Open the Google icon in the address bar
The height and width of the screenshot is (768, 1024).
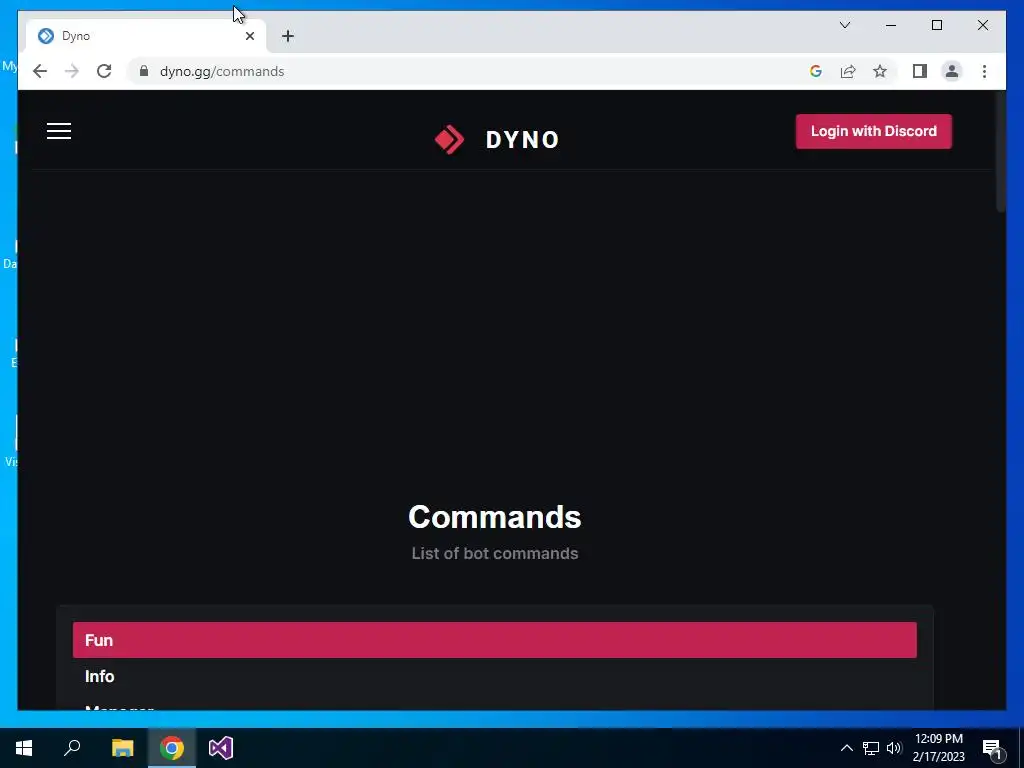(816, 71)
